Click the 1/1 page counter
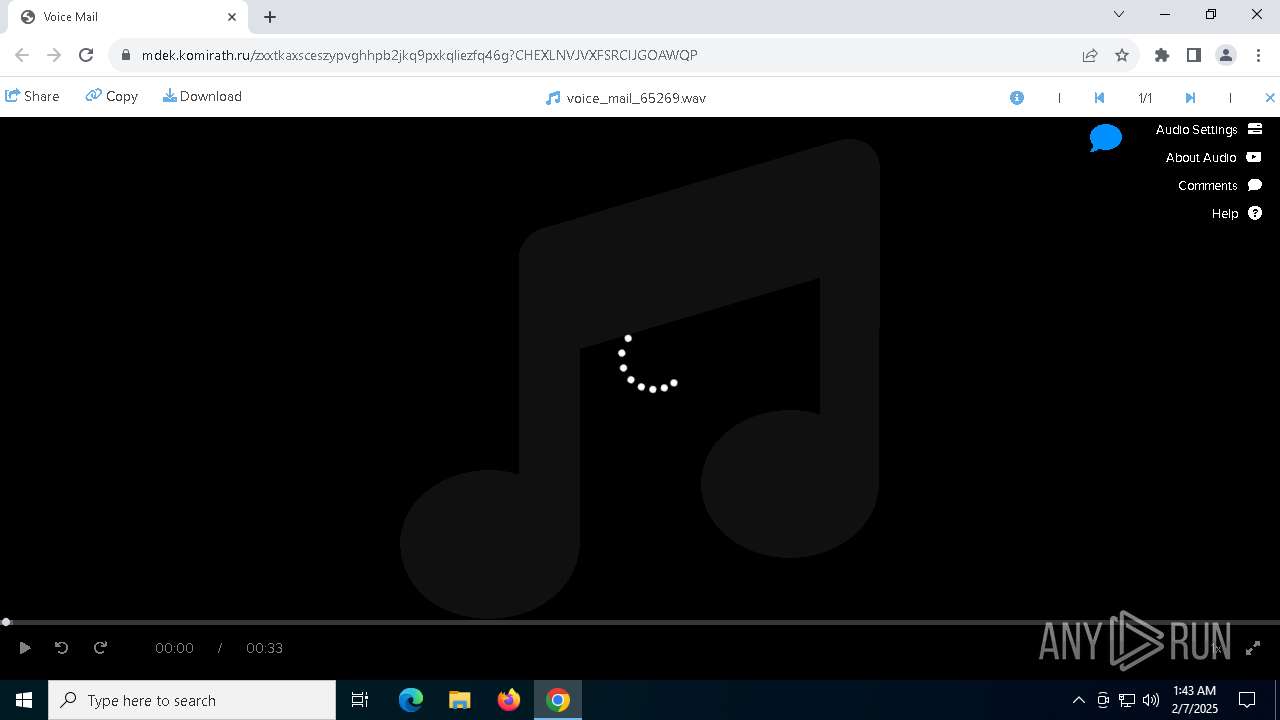 tap(1145, 98)
